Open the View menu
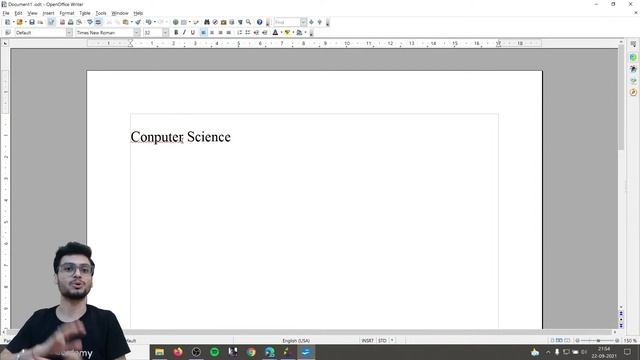The image size is (640, 360). tap(32, 13)
